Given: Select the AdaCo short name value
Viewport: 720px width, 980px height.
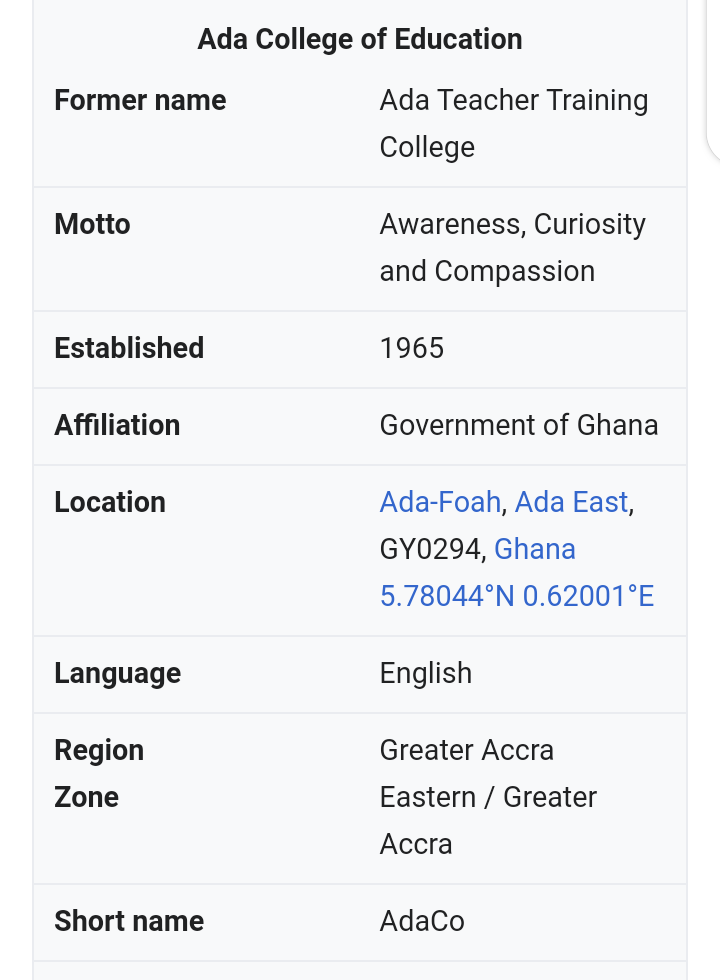Looking at the screenshot, I should tap(422, 921).
